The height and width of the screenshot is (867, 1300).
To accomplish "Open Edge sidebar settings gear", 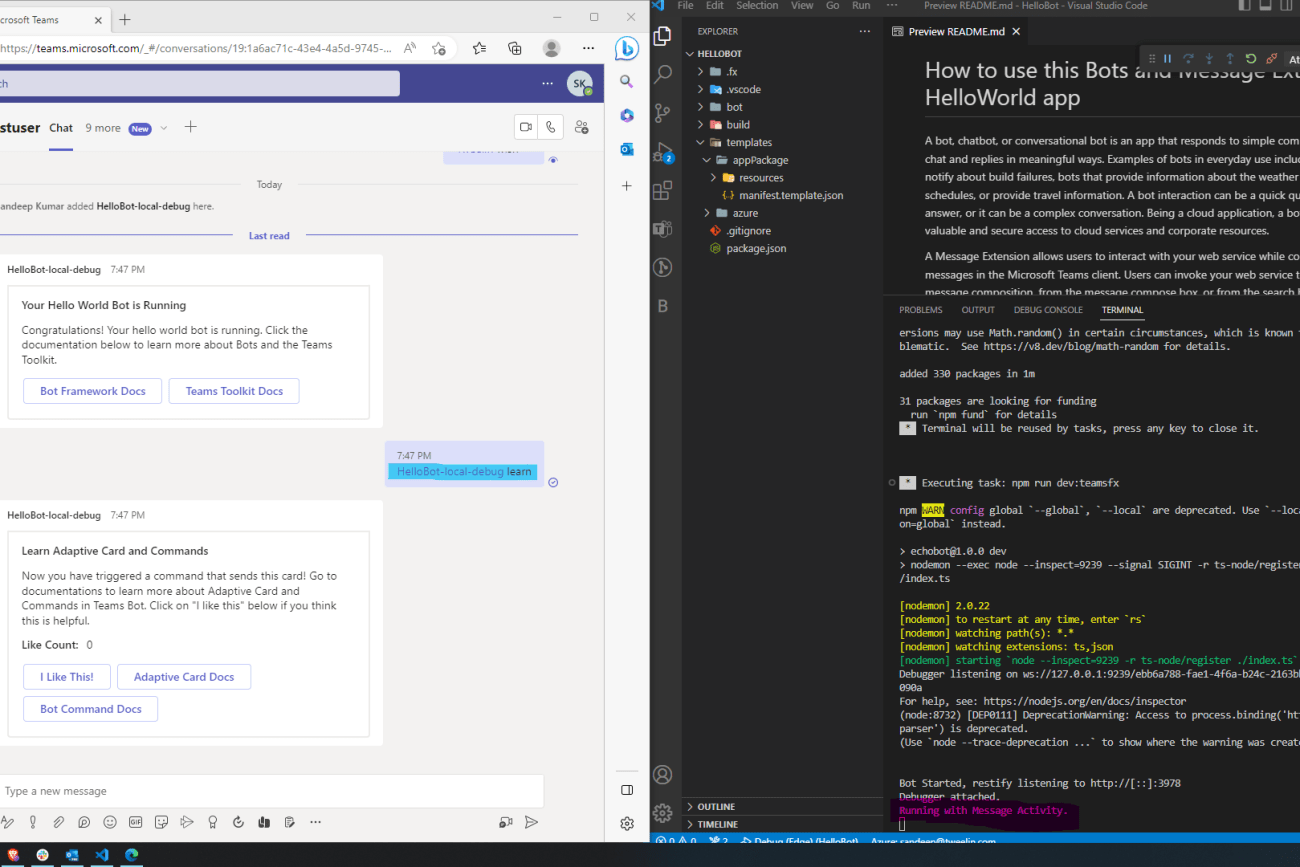I will point(627,823).
